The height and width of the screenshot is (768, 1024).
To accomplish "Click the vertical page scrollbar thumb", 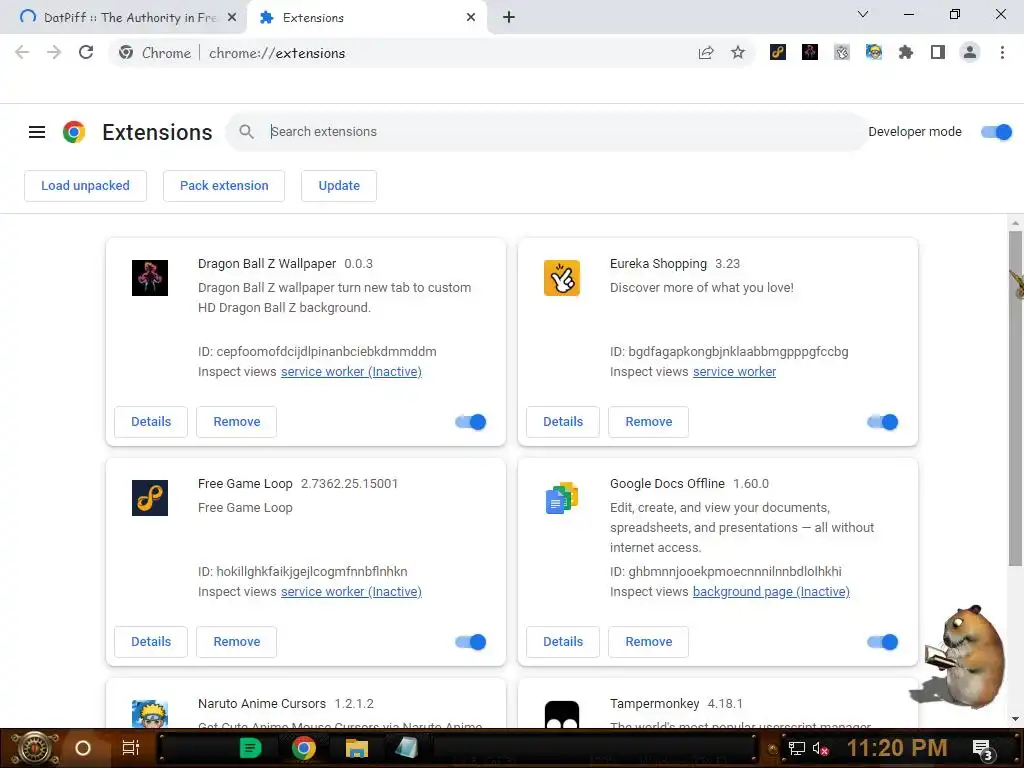I will [x=1015, y=398].
